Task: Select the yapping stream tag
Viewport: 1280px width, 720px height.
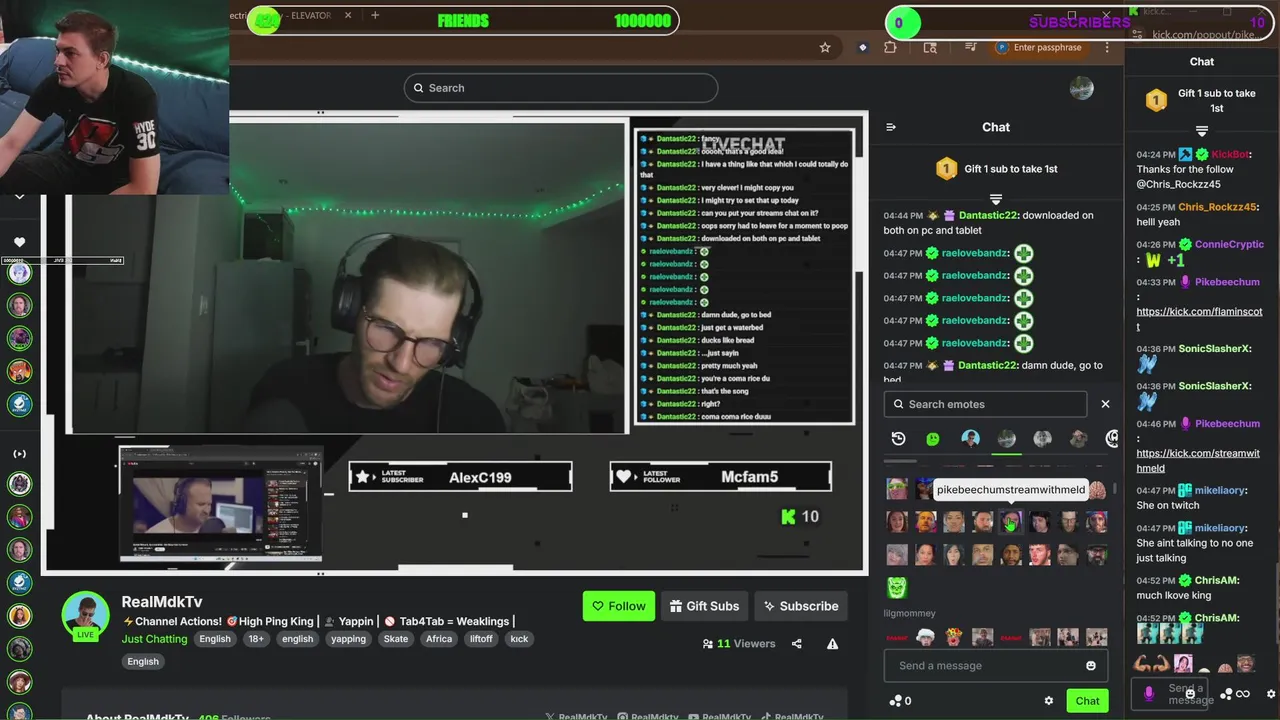Action: coord(348,639)
